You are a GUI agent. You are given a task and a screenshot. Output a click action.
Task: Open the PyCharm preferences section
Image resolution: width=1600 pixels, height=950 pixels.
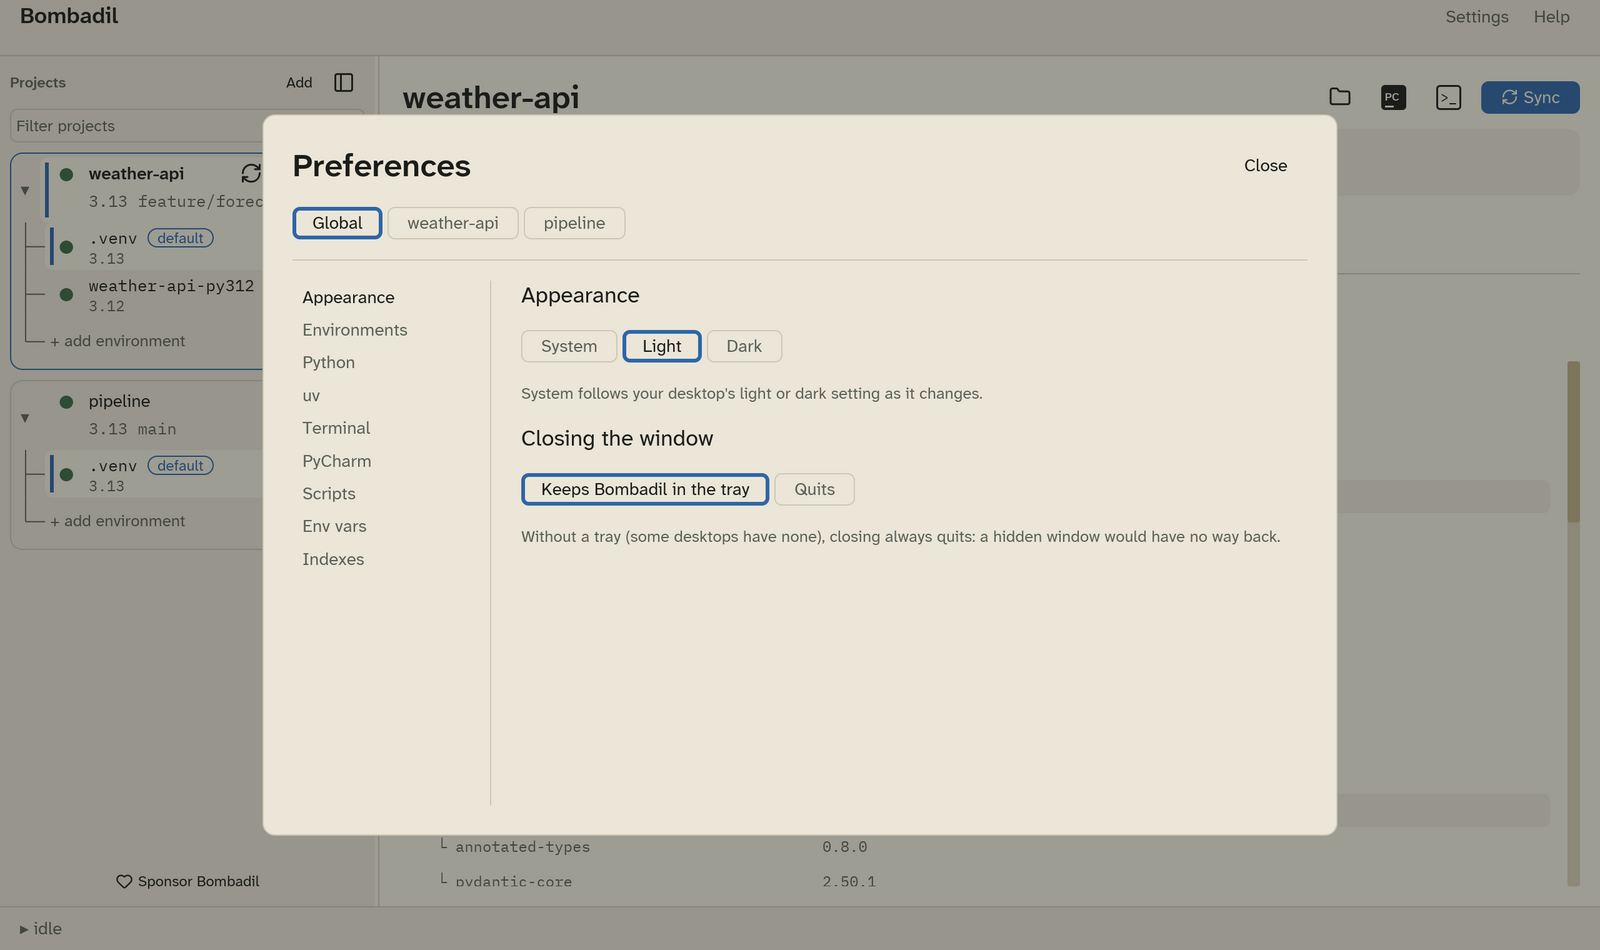coord(337,461)
